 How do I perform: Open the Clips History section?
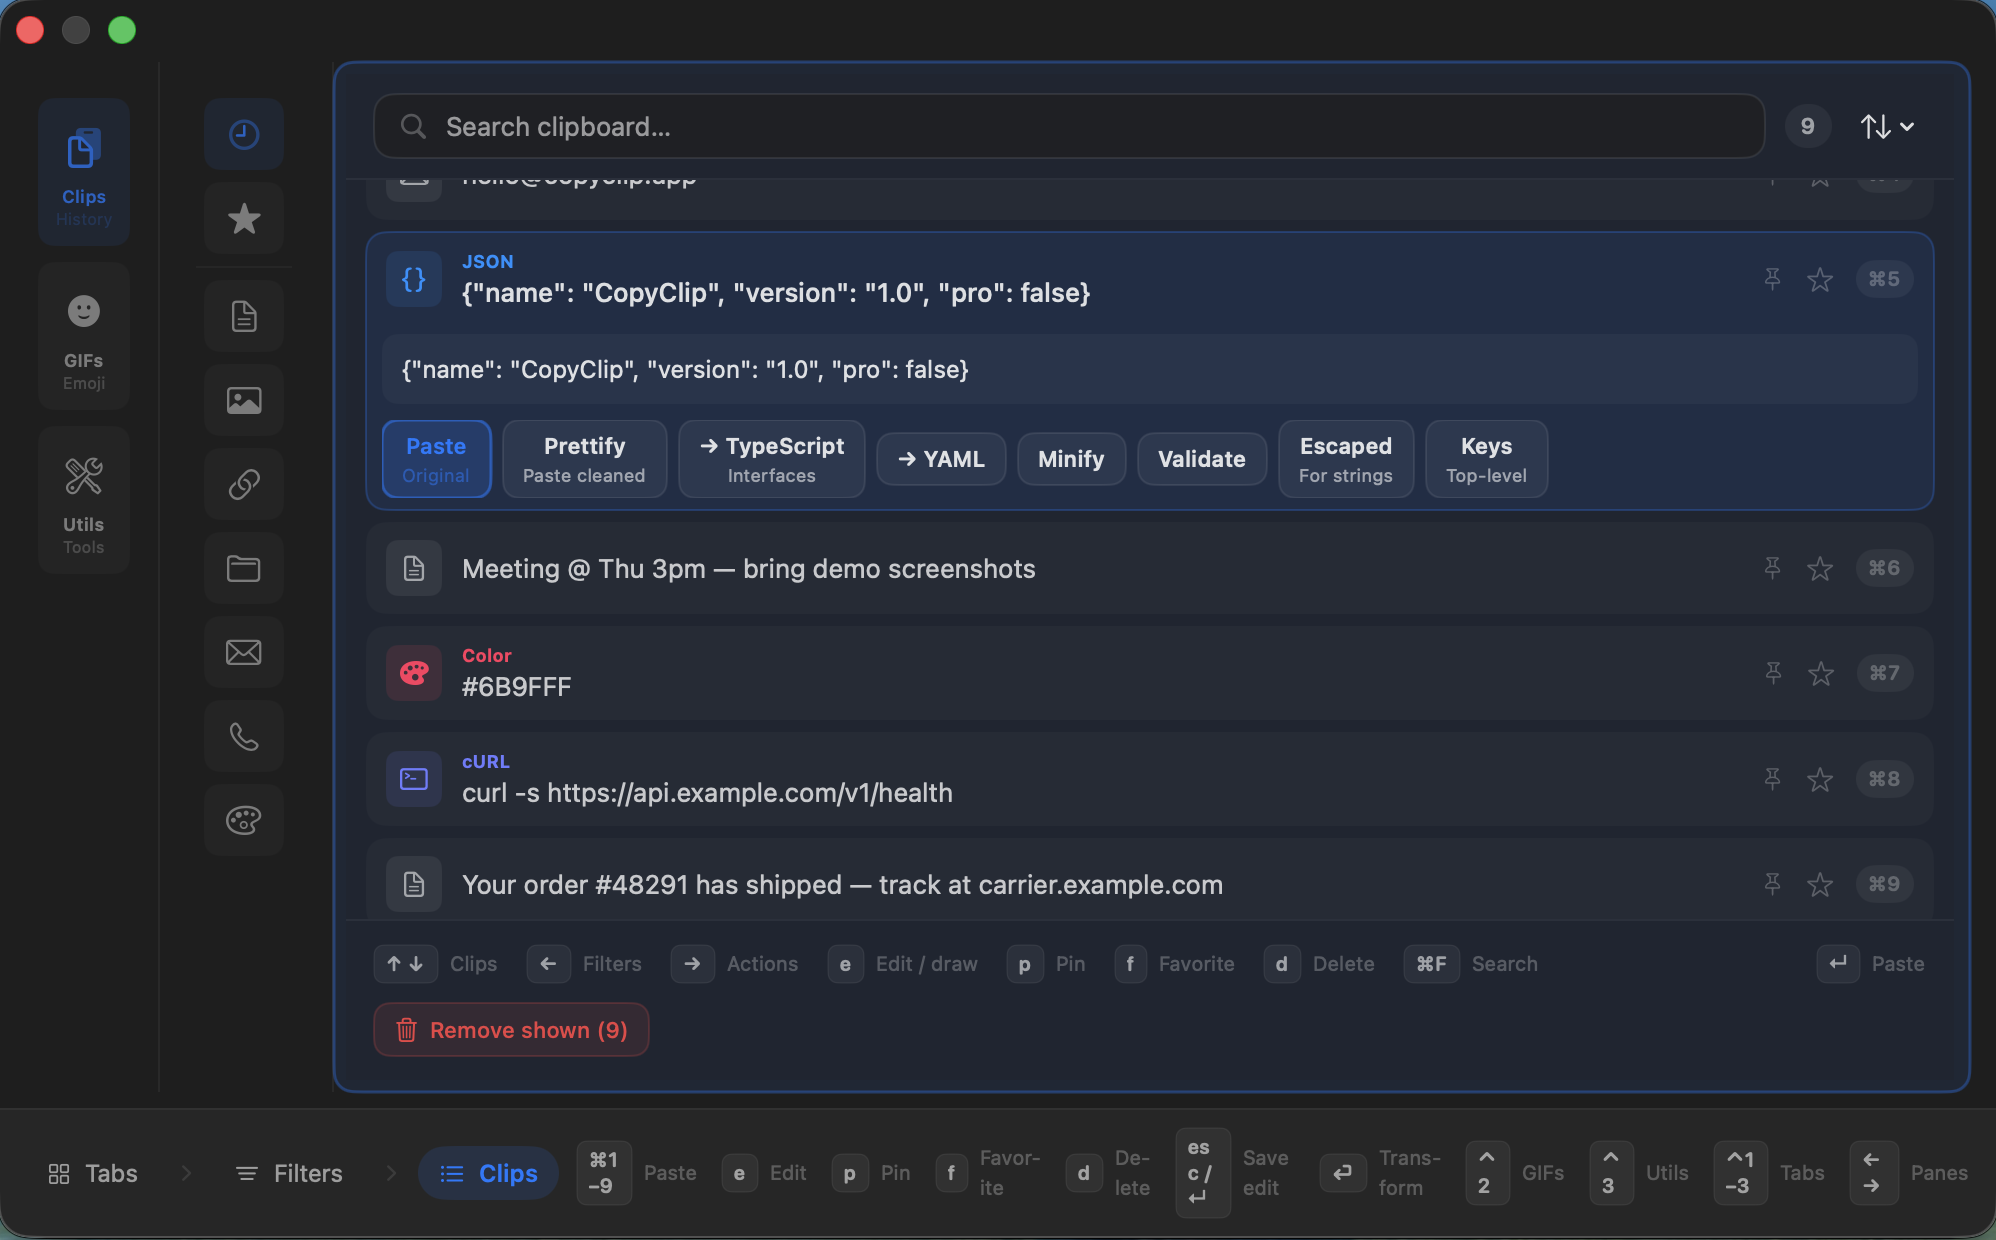(84, 172)
